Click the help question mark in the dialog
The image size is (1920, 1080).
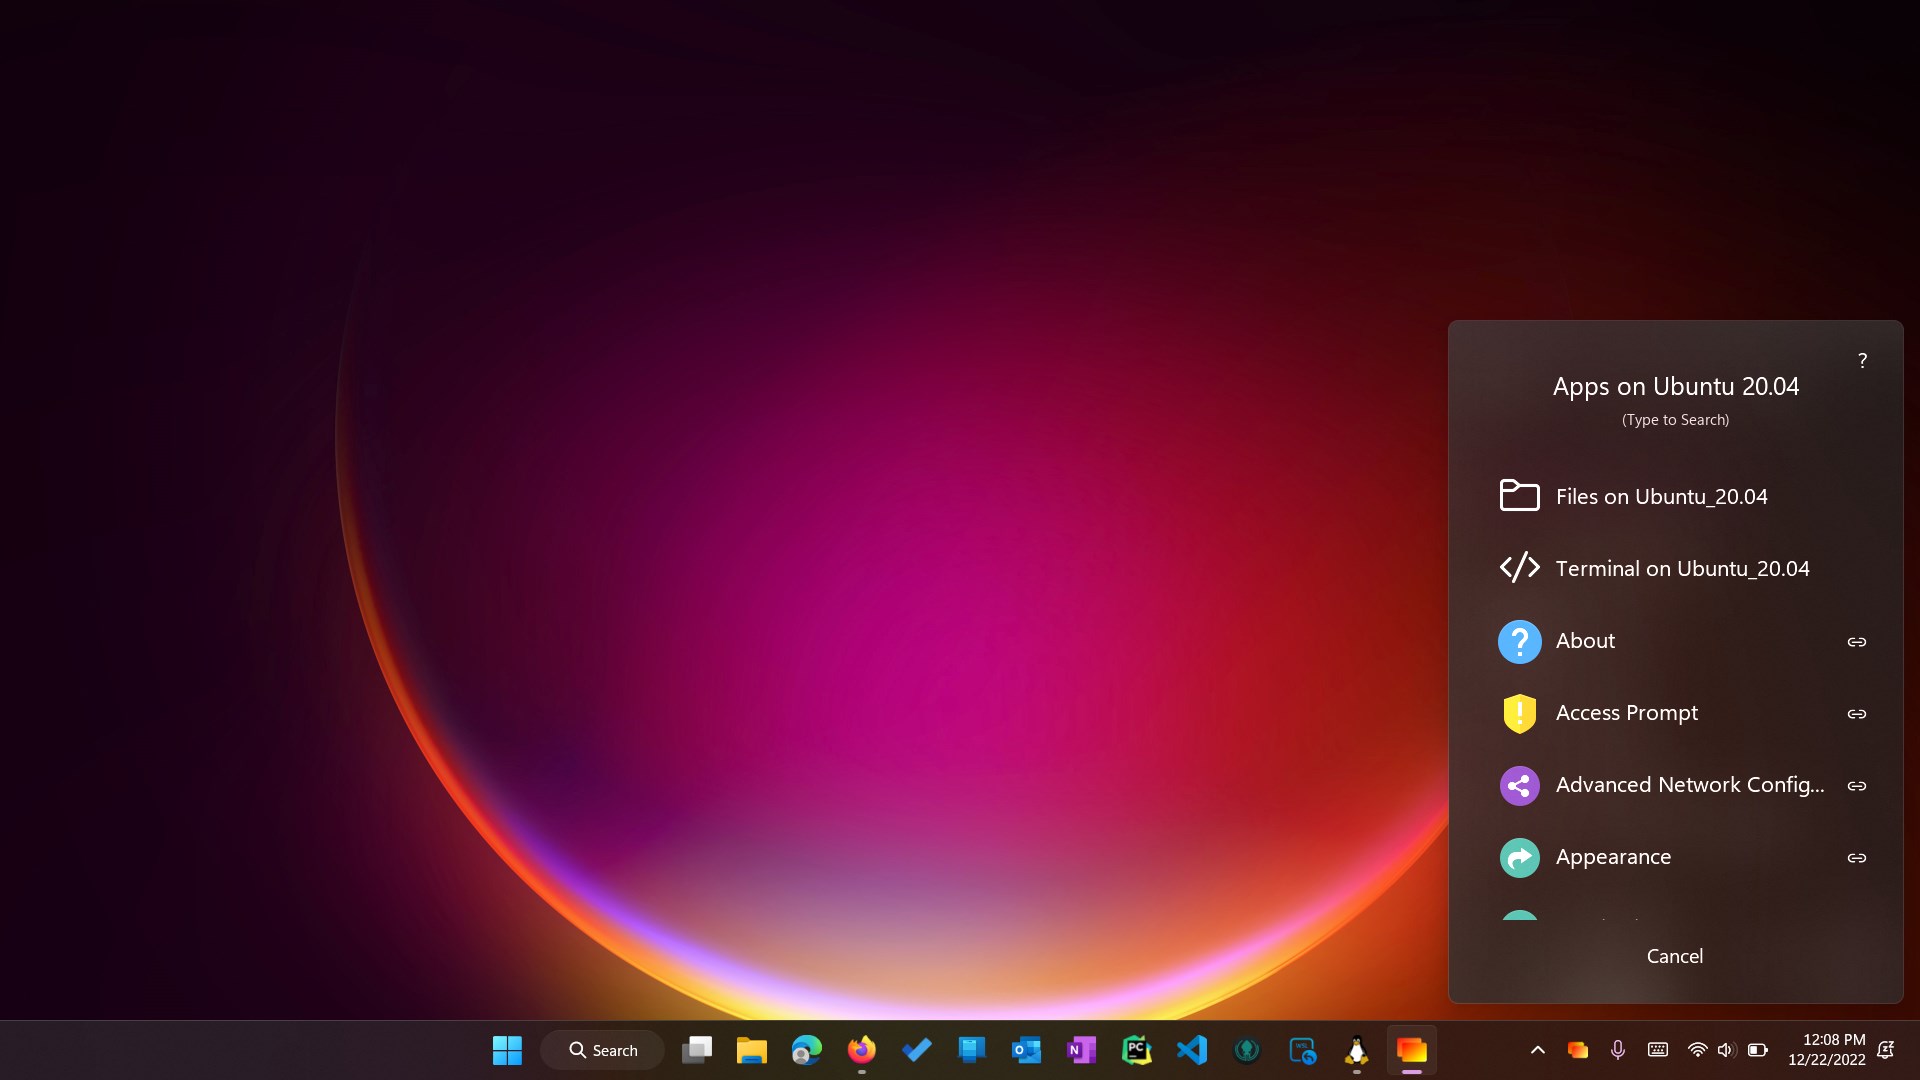(x=1863, y=360)
